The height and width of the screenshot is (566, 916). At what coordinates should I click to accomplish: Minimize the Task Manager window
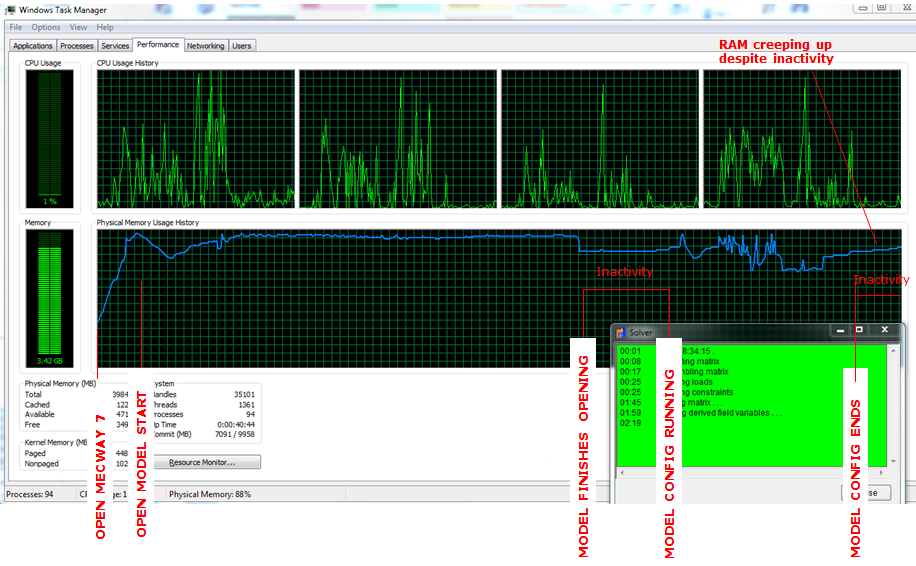[862, 7]
